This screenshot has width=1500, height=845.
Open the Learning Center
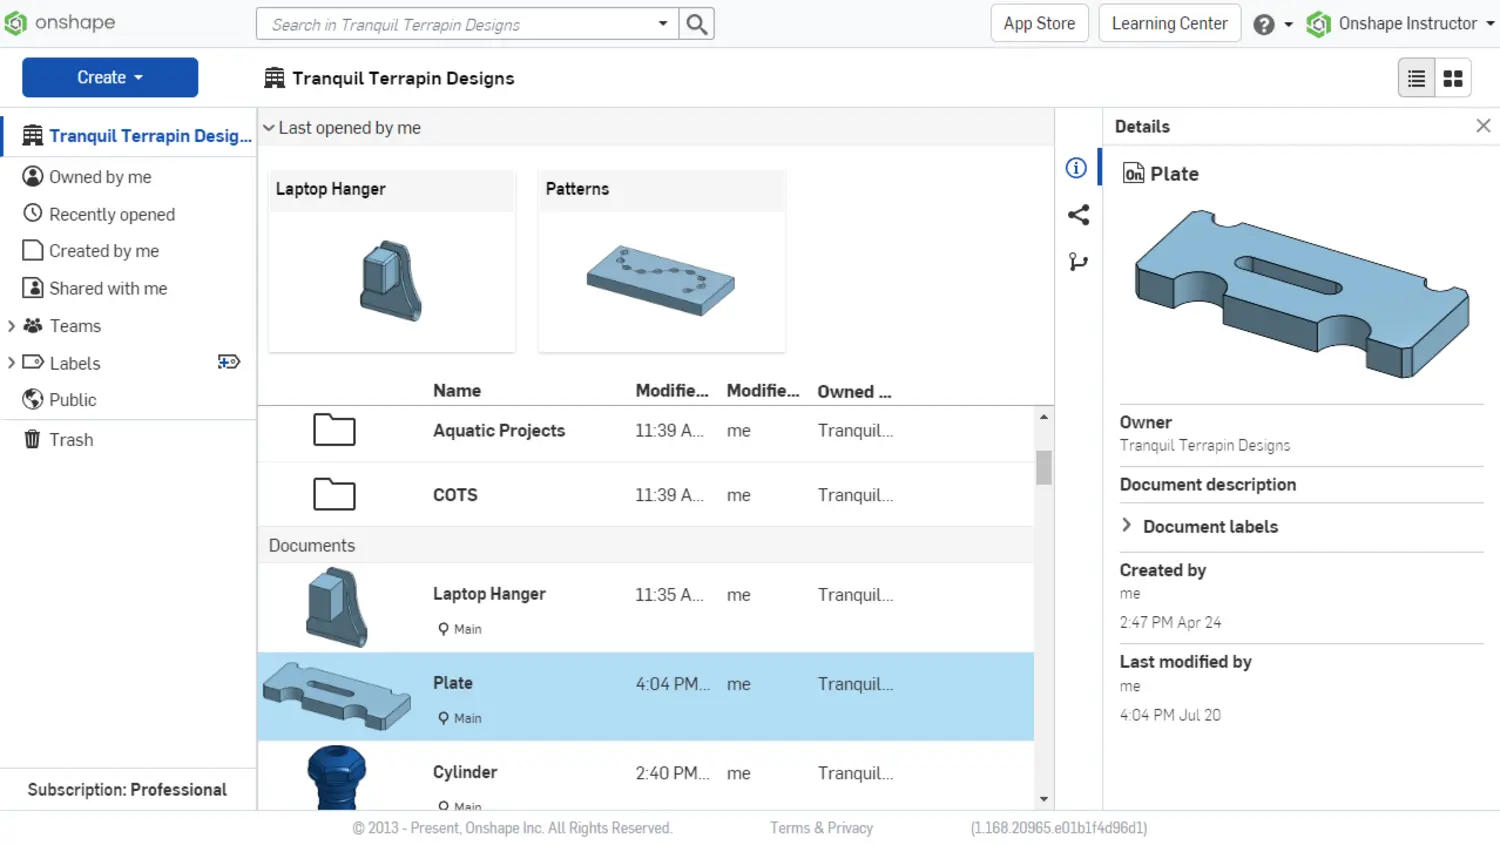tap(1169, 24)
